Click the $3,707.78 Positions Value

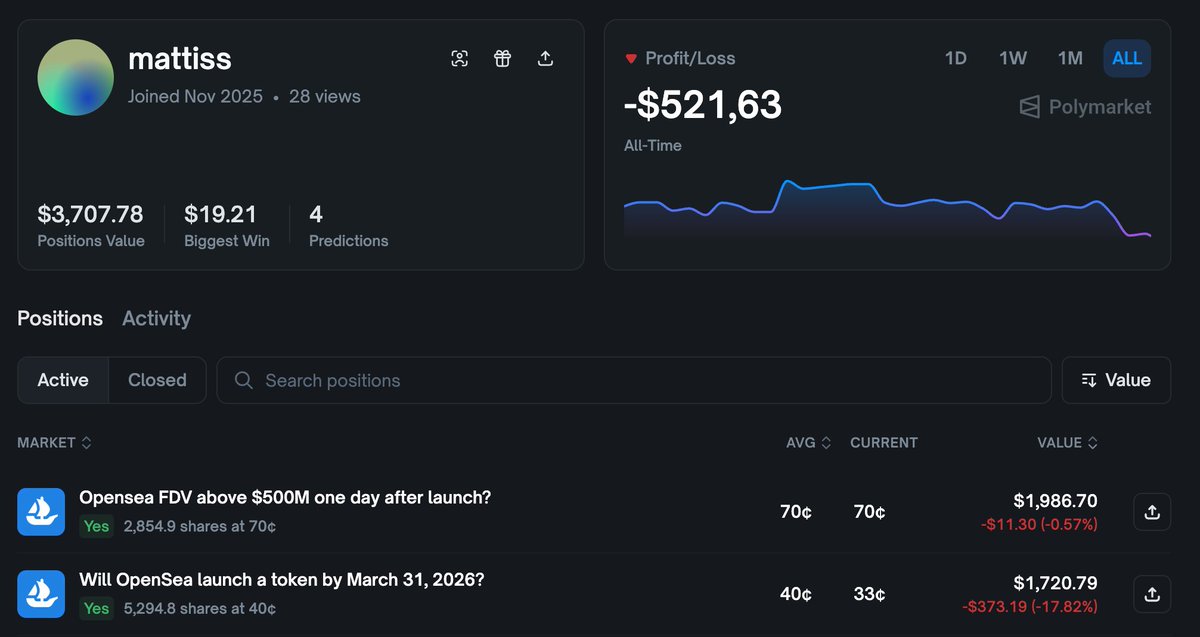[90, 214]
